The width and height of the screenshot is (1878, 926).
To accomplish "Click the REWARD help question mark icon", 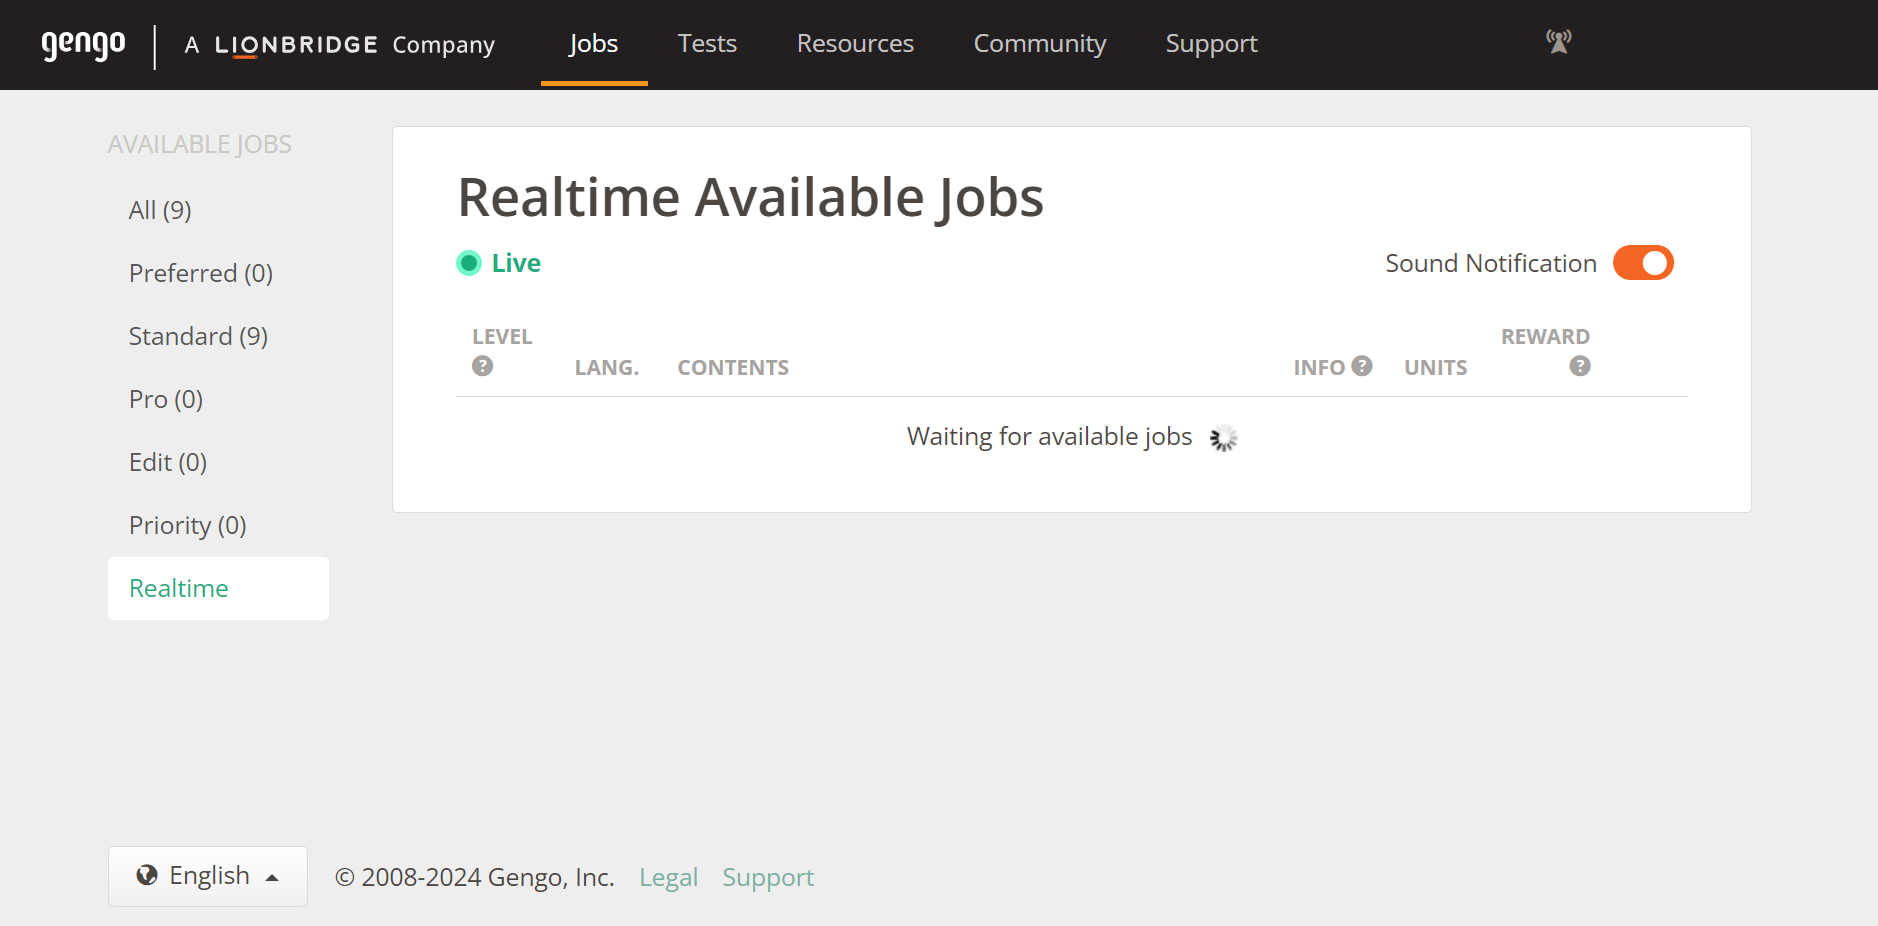I will point(1580,366).
